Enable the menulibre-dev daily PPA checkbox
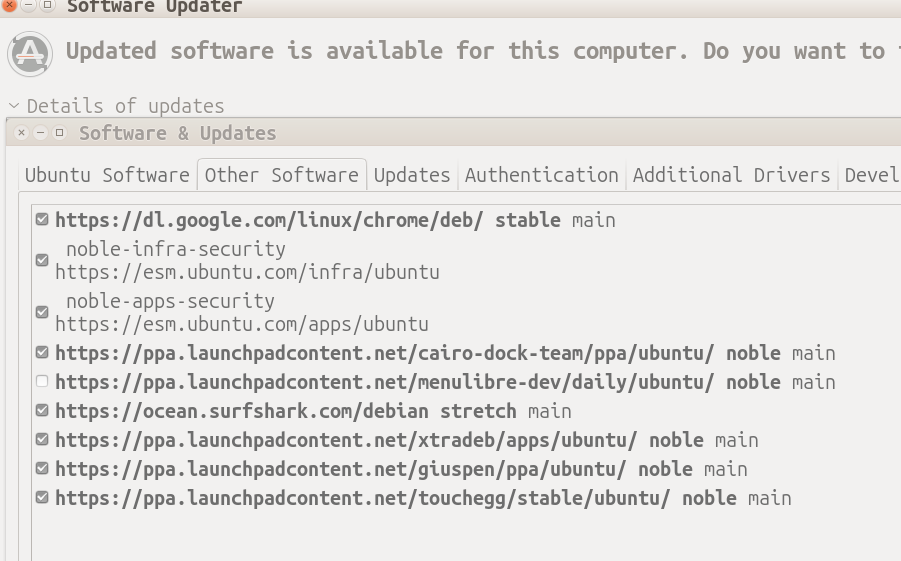 point(42,381)
